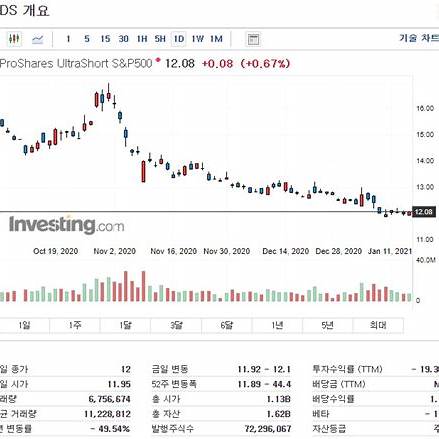Click the value - 49.54%
This screenshot has height=439, width=439.
coord(110,429)
